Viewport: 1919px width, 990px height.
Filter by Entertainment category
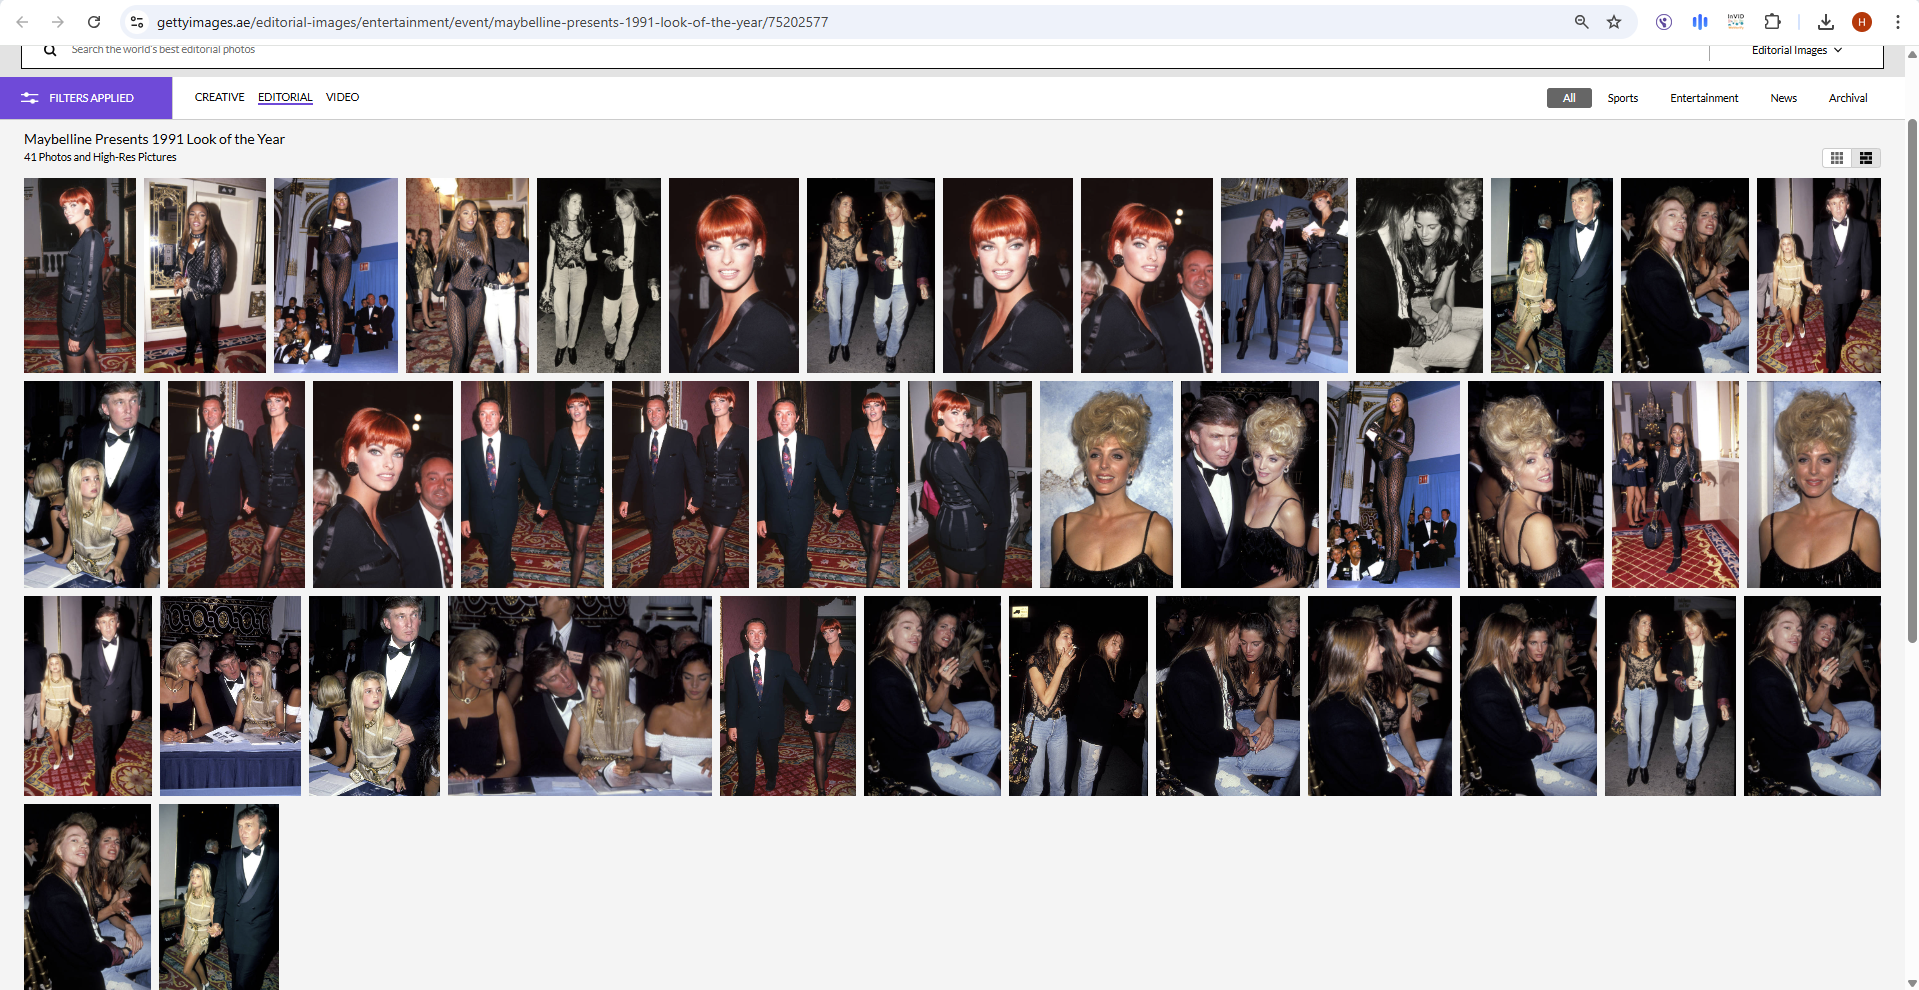1704,98
